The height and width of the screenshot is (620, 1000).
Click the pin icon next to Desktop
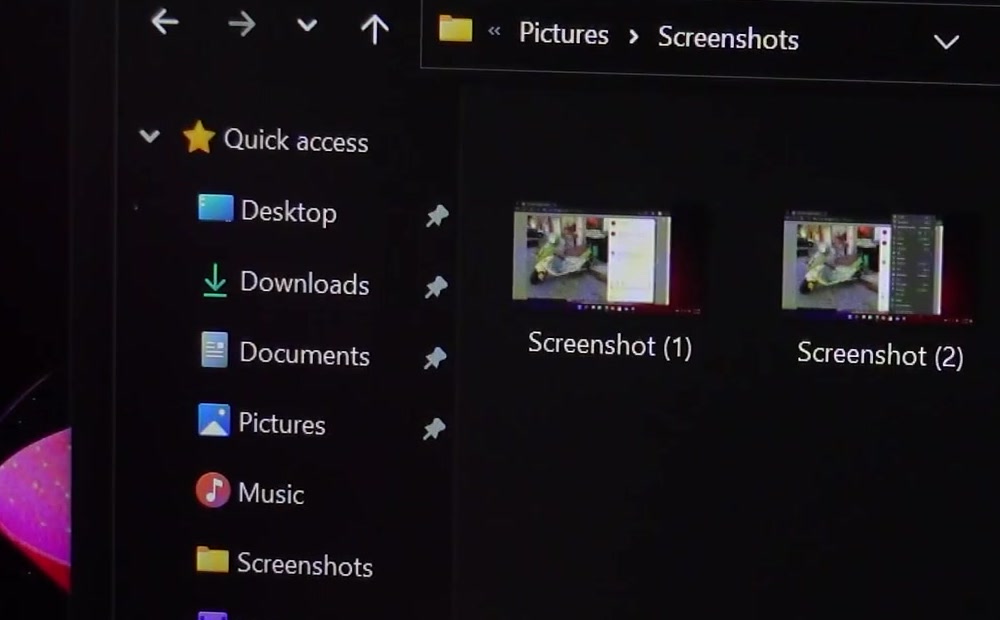click(x=438, y=216)
